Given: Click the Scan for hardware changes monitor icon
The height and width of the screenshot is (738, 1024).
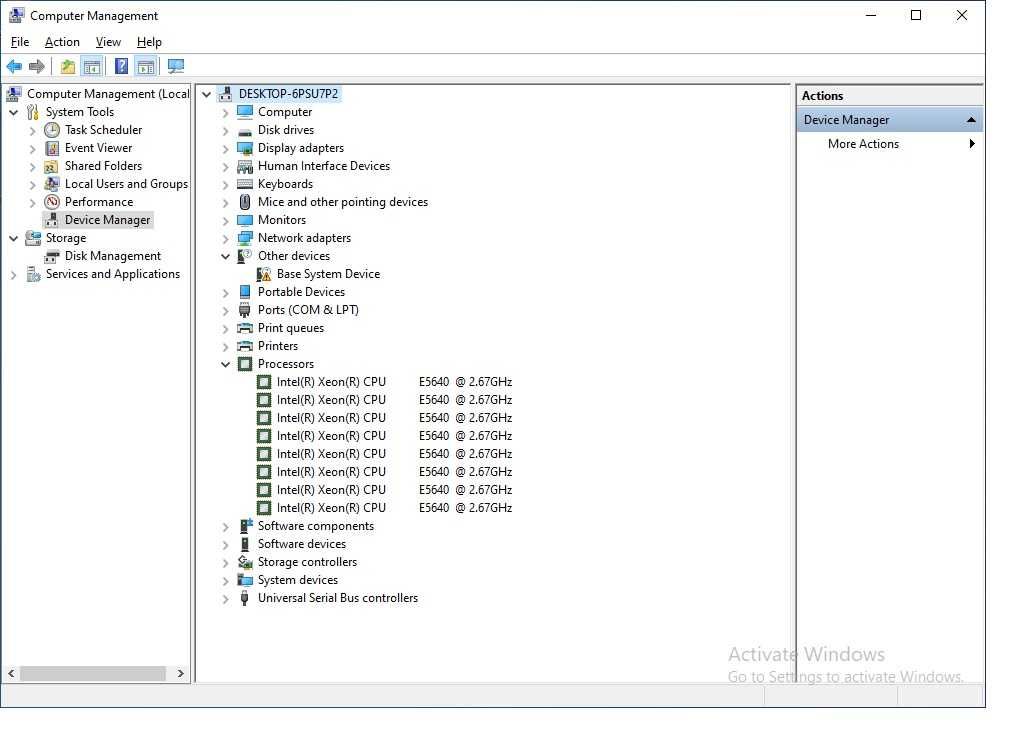Looking at the screenshot, I should coord(176,67).
